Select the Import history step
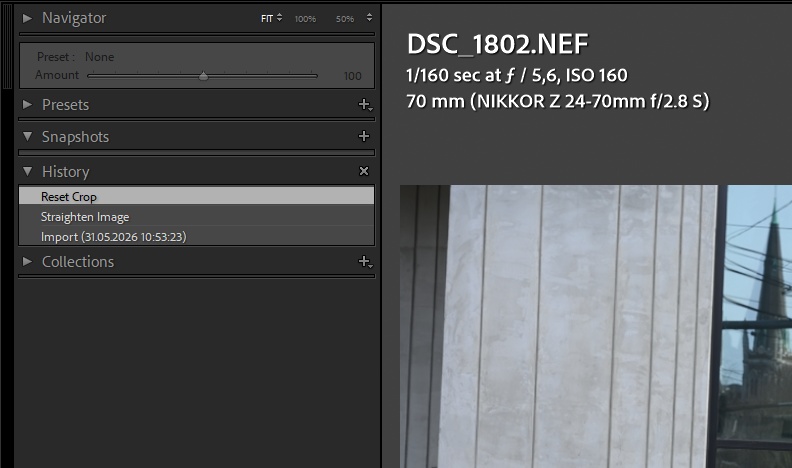Image resolution: width=792 pixels, height=468 pixels. pos(196,236)
